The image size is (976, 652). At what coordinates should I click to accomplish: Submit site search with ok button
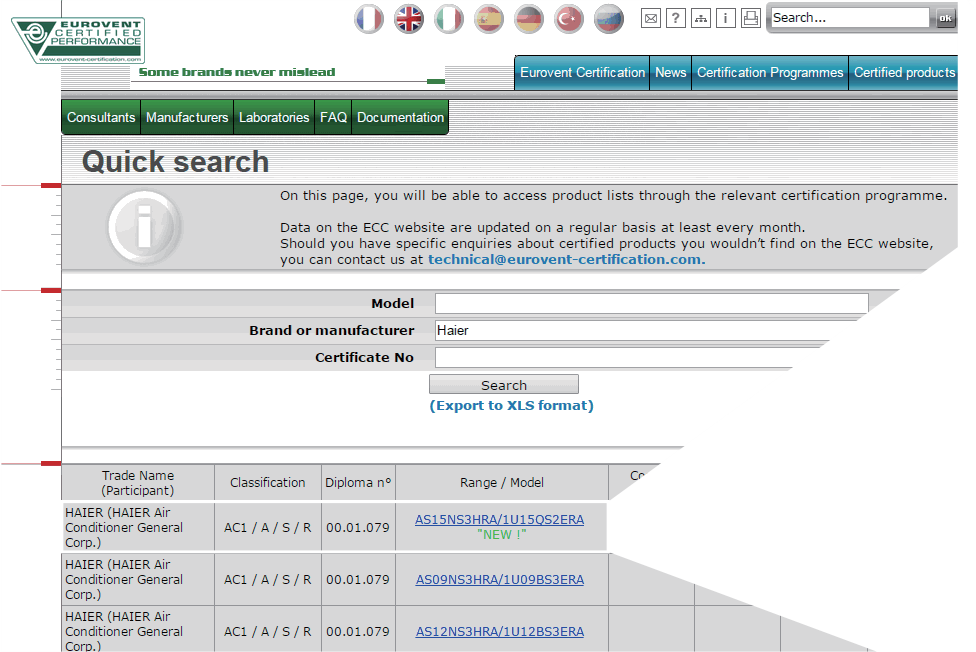click(945, 18)
